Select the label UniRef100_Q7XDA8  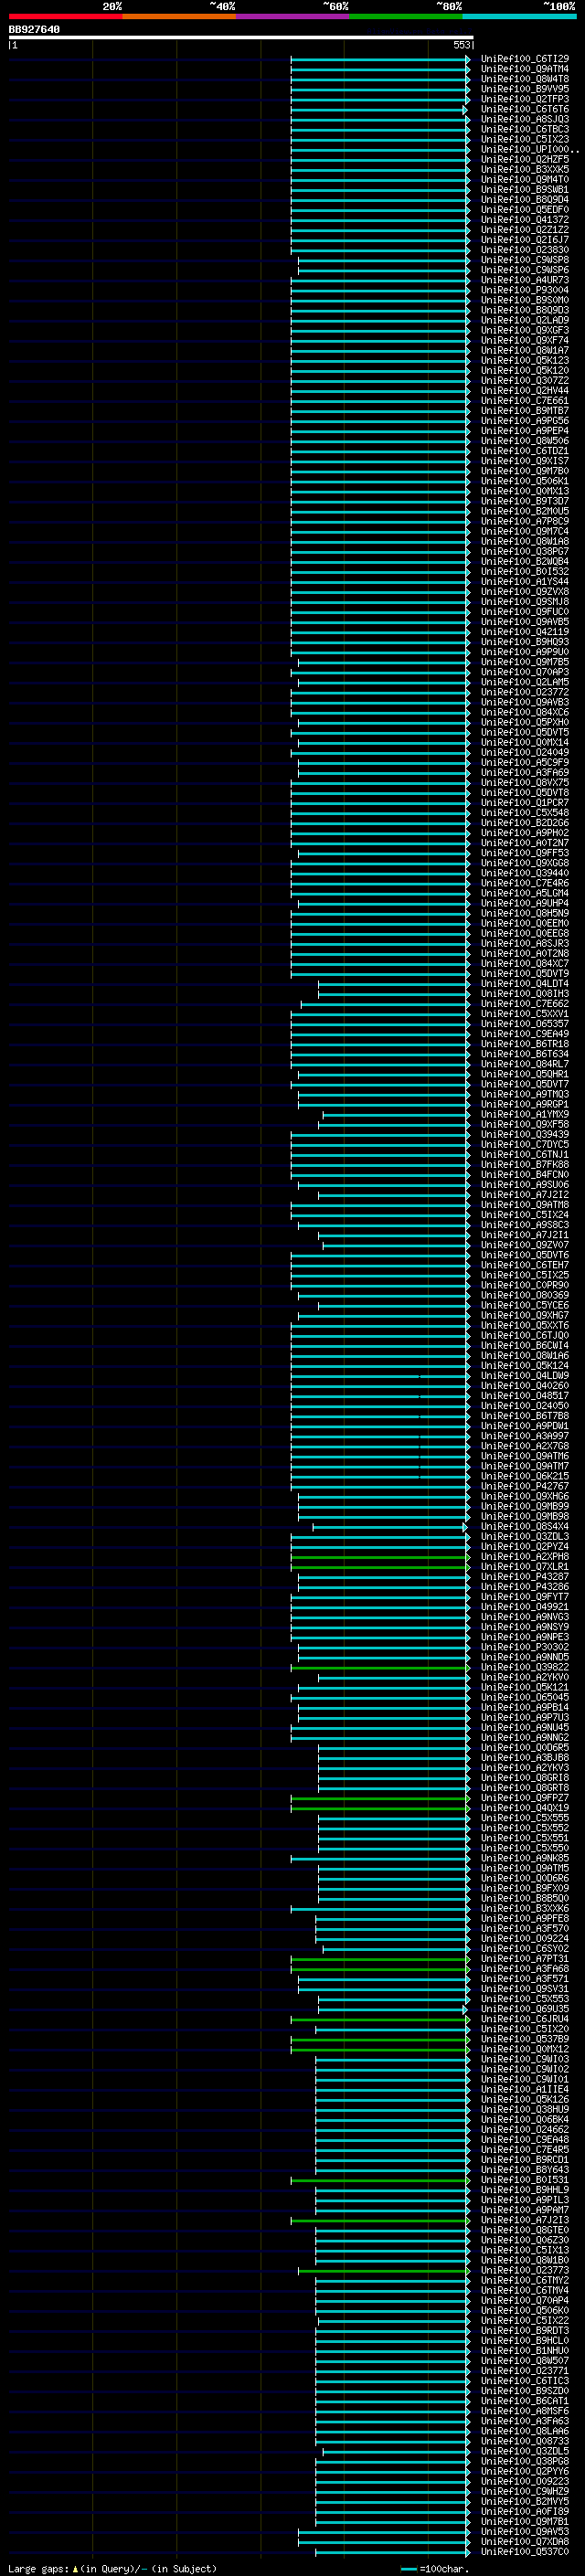tap(524, 2543)
